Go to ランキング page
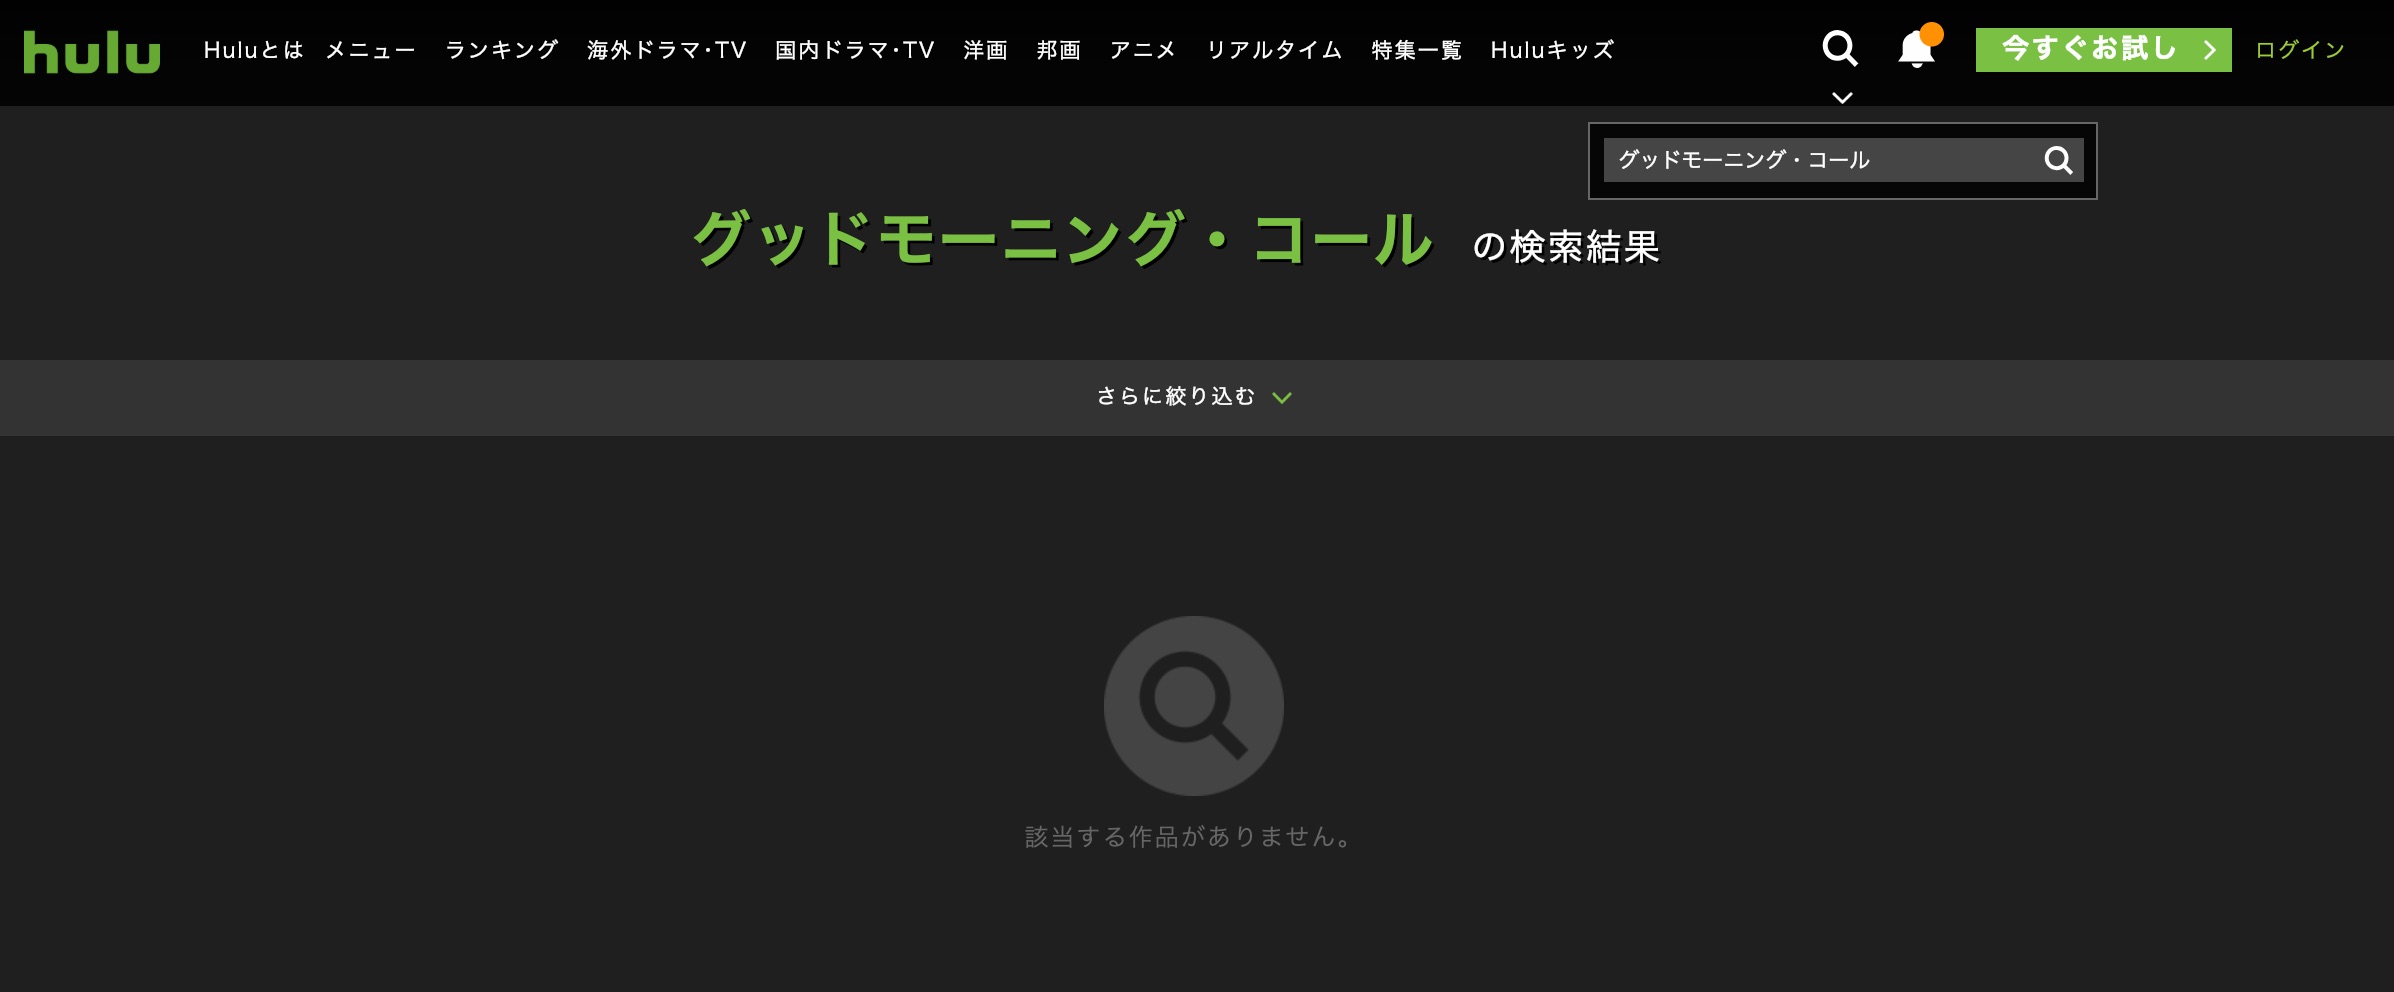Viewport: 2394px width, 992px height. point(501,50)
